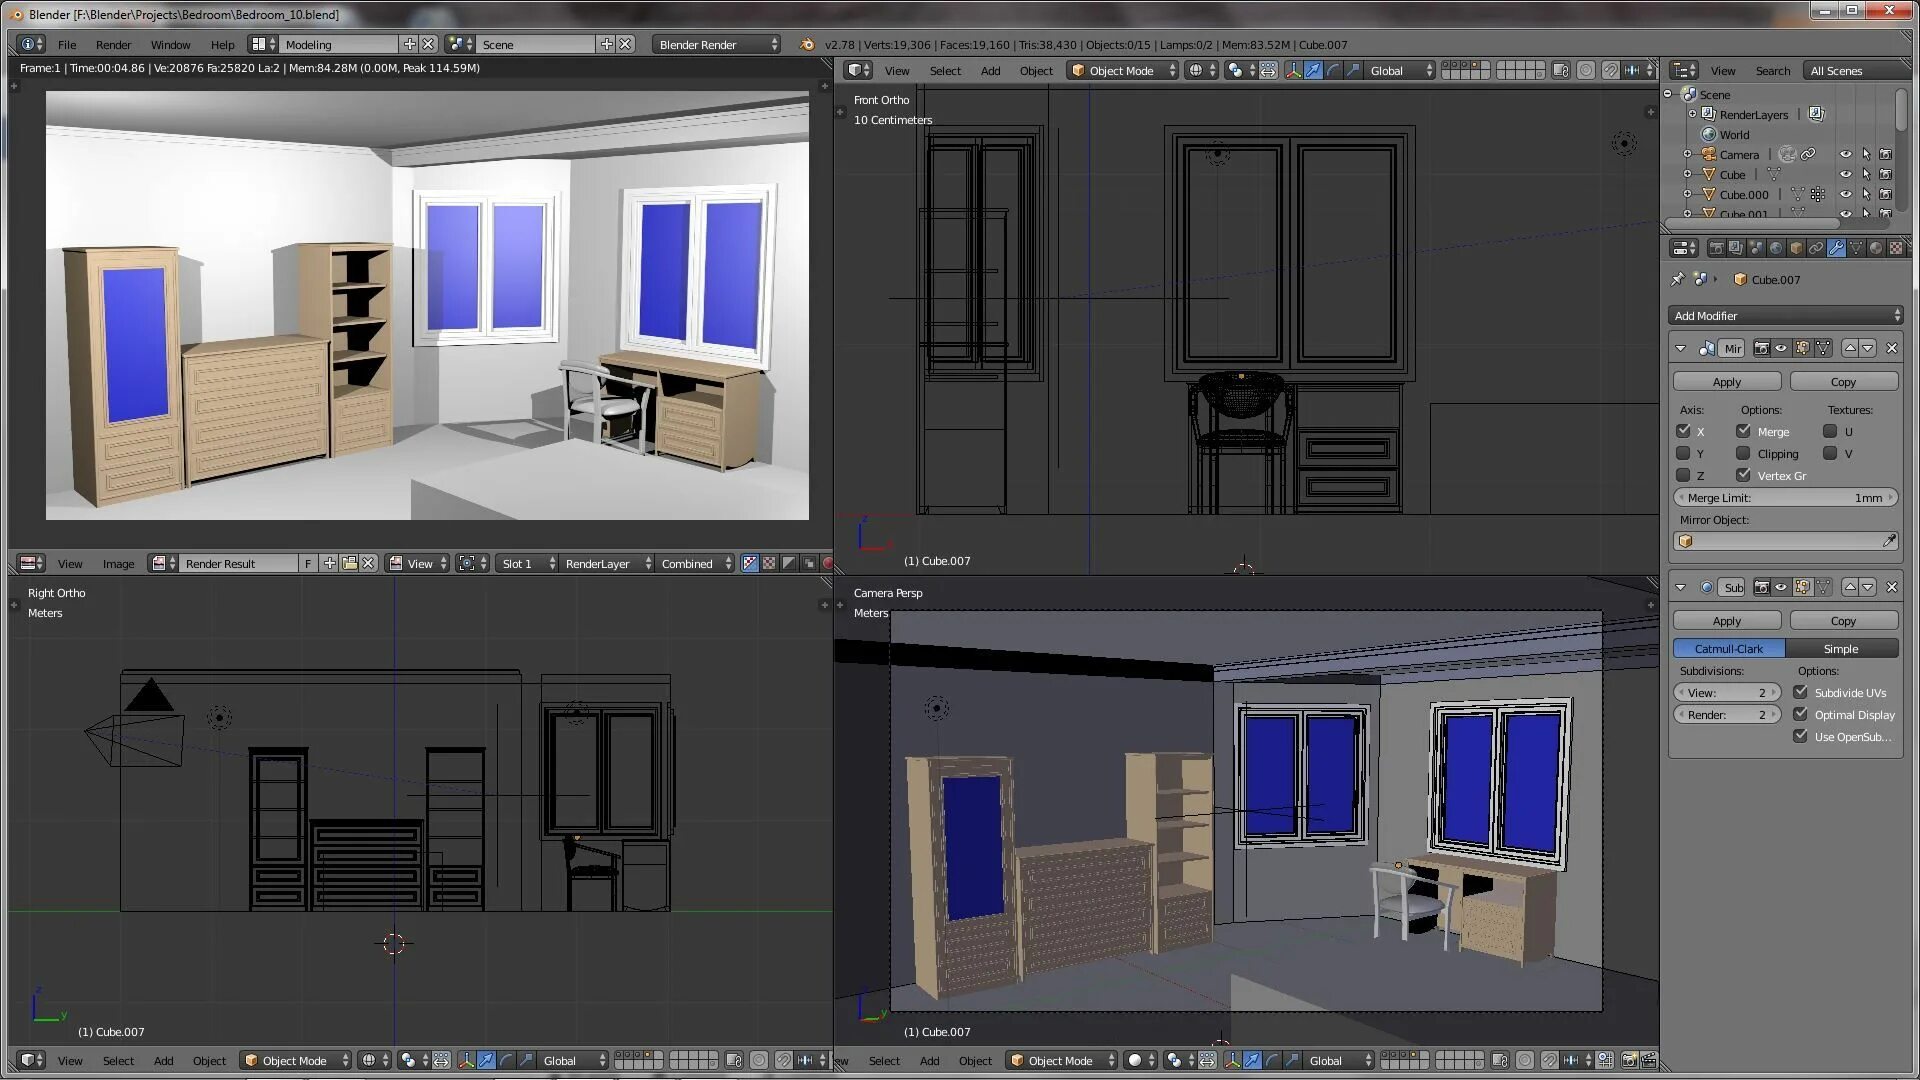Image resolution: width=1920 pixels, height=1080 pixels.
Task: Enable Mirror modifier Z axis checkbox
Action: (1683, 475)
